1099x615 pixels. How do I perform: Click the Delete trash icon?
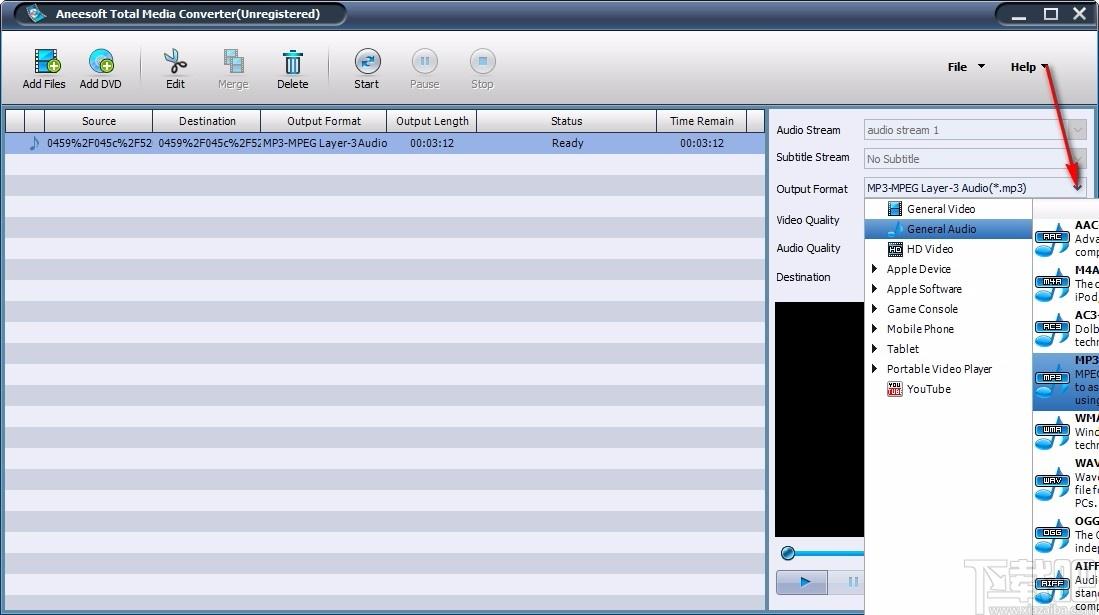292,62
